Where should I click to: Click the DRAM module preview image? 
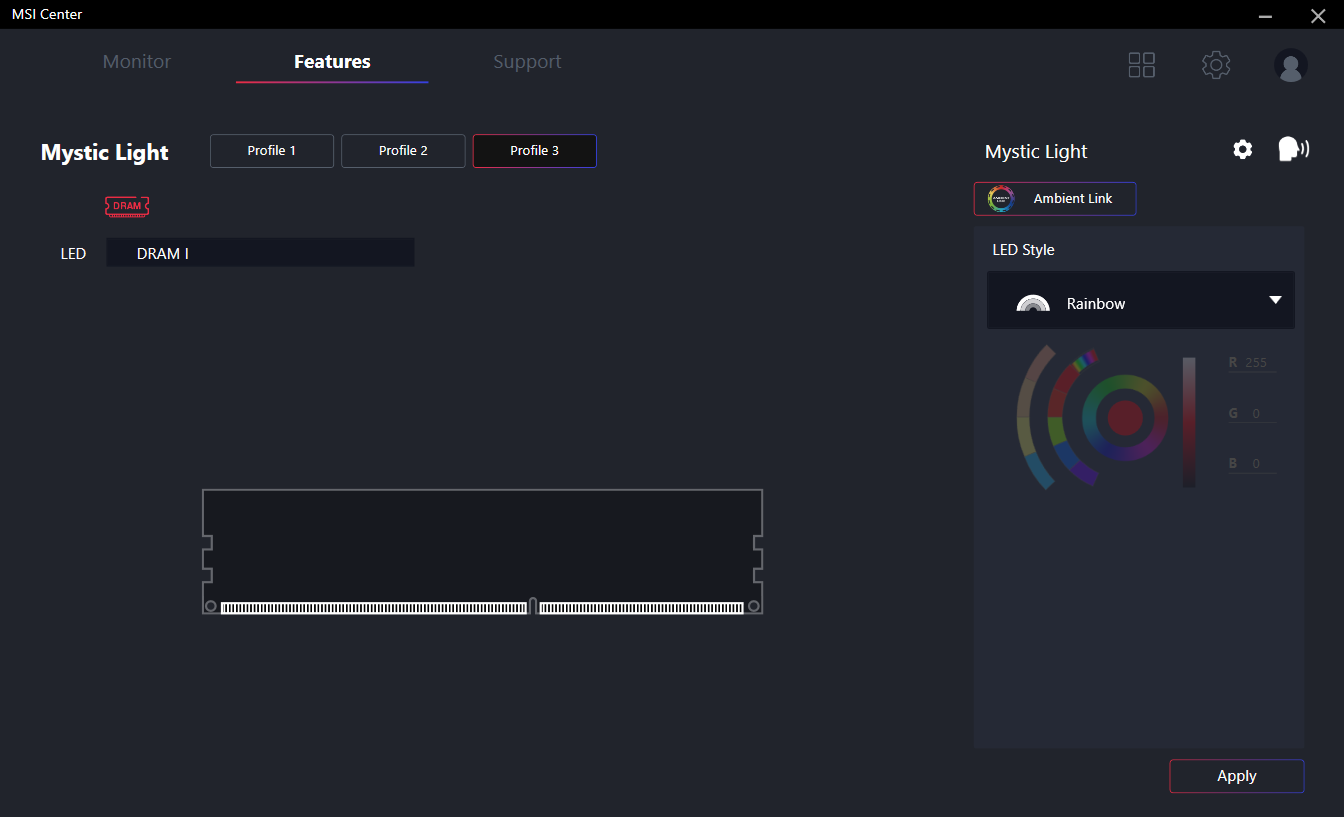click(482, 551)
